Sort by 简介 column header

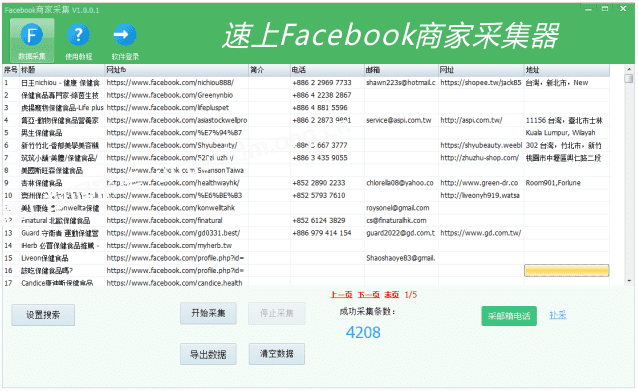(x=269, y=70)
